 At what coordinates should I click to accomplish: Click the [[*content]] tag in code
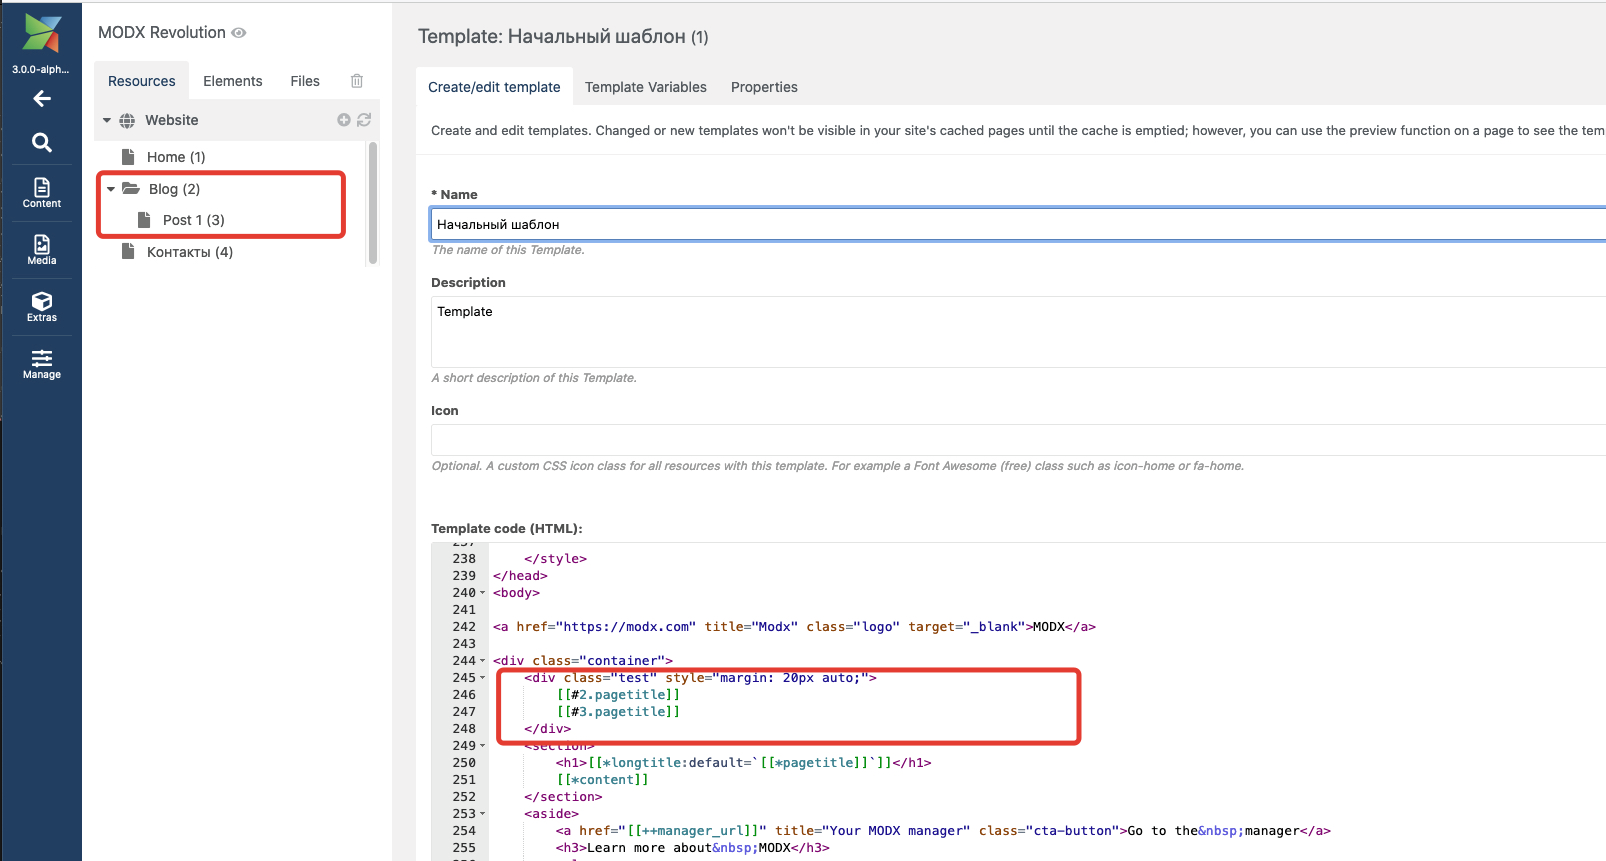point(602,780)
